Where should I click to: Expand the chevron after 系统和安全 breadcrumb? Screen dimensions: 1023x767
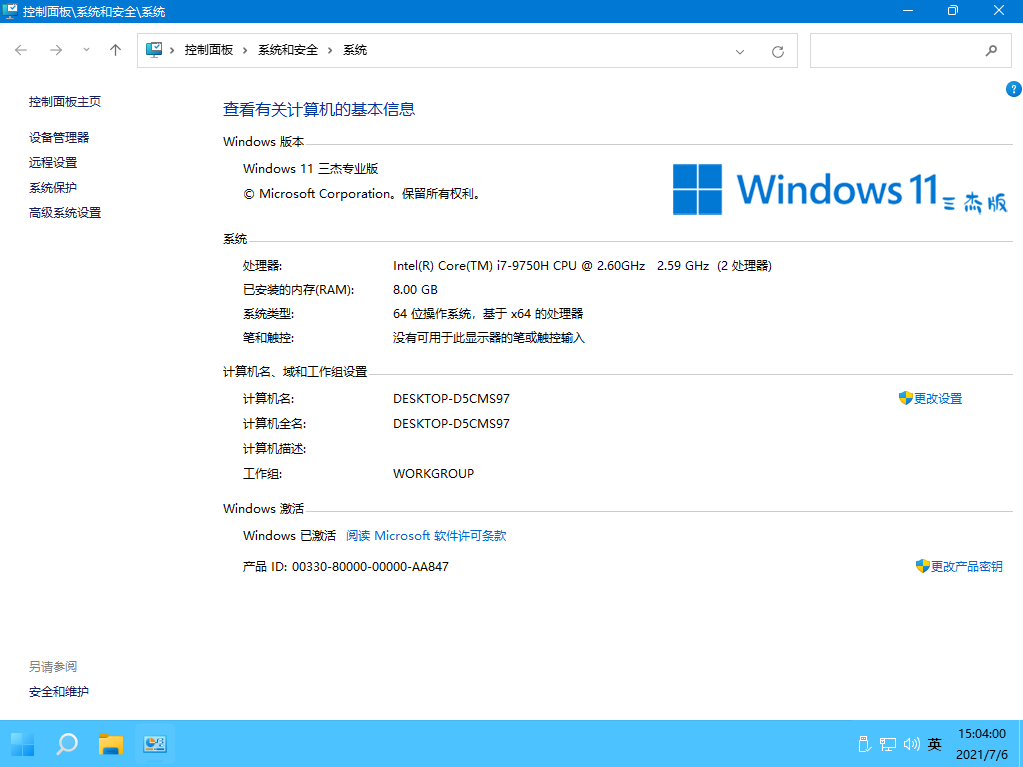pos(328,50)
